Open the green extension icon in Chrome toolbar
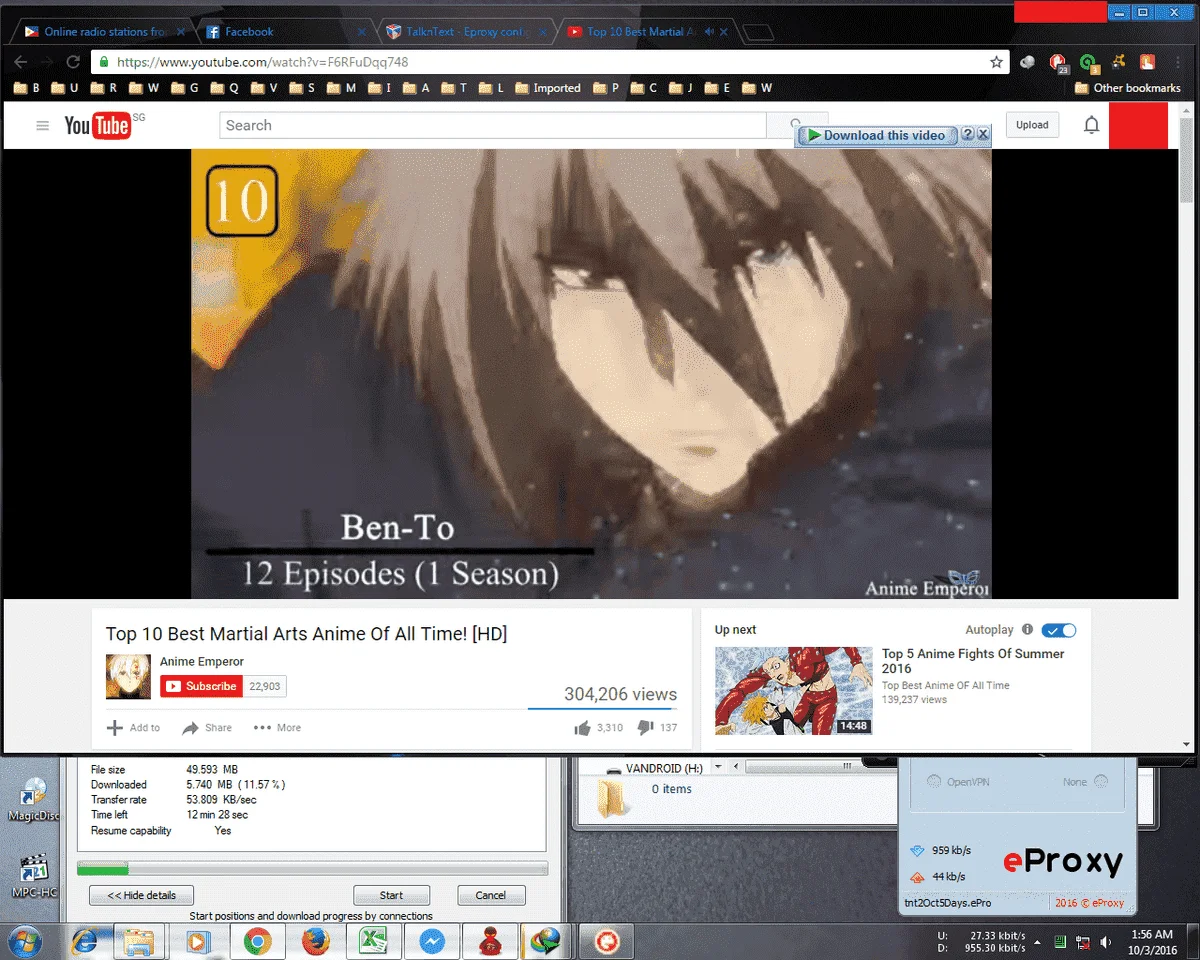This screenshot has width=1200, height=960. click(1089, 62)
